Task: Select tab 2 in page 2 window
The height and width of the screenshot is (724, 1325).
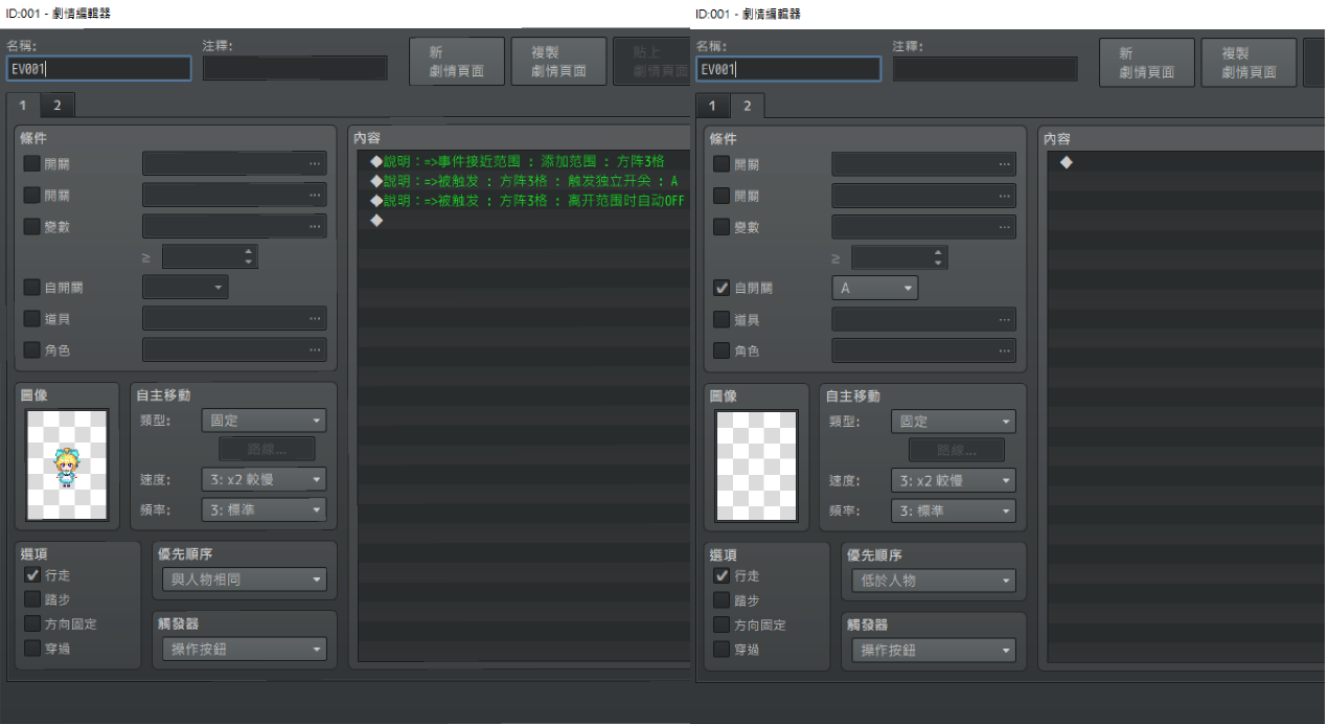Action: pos(747,106)
